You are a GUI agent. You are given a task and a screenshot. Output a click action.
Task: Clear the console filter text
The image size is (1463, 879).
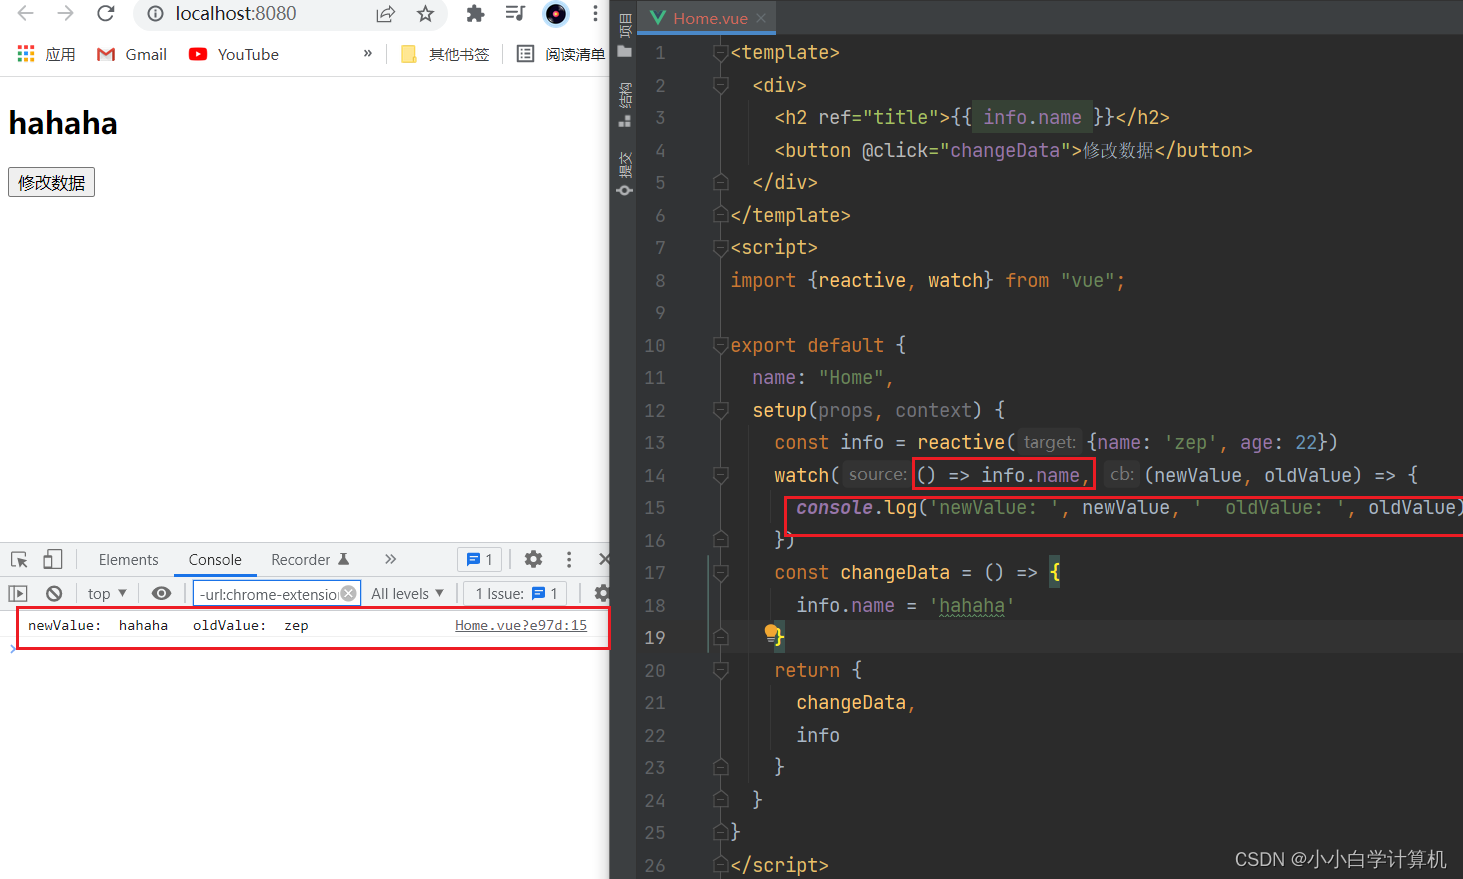click(x=348, y=593)
